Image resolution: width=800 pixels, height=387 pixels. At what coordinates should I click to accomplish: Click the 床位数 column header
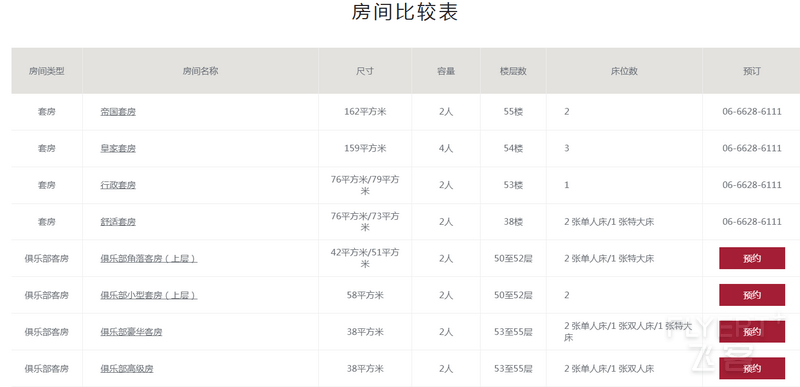tap(624, 71)
